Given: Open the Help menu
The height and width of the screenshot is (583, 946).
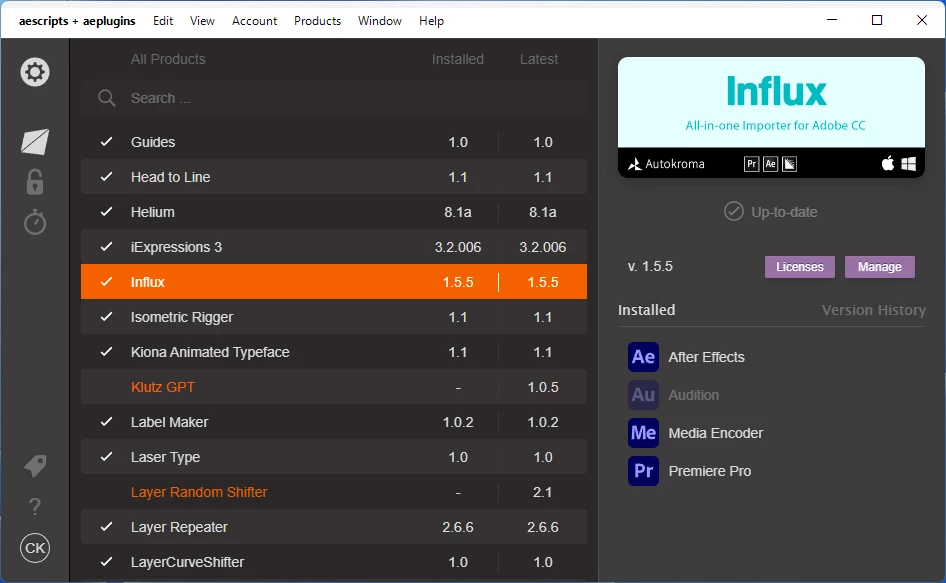Looking at the screenshot, I should point(431,21).
